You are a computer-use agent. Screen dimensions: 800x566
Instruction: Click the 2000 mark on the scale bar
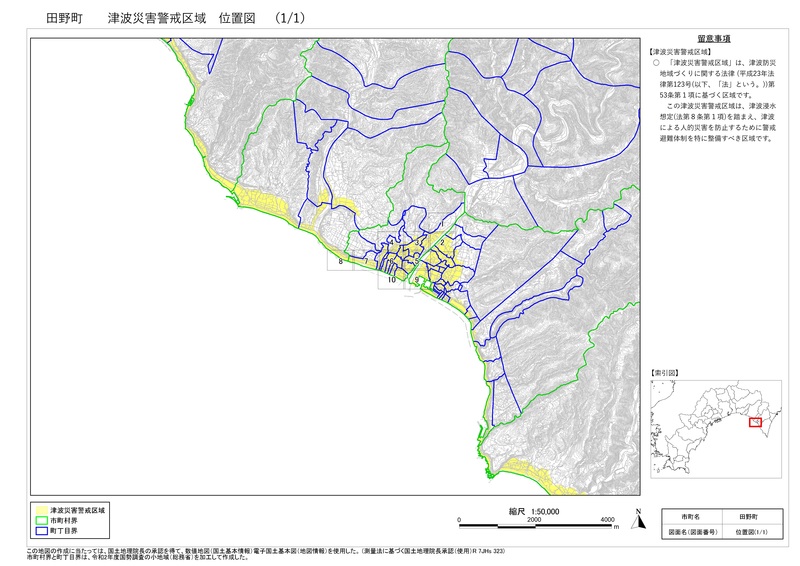pos(534,521)
